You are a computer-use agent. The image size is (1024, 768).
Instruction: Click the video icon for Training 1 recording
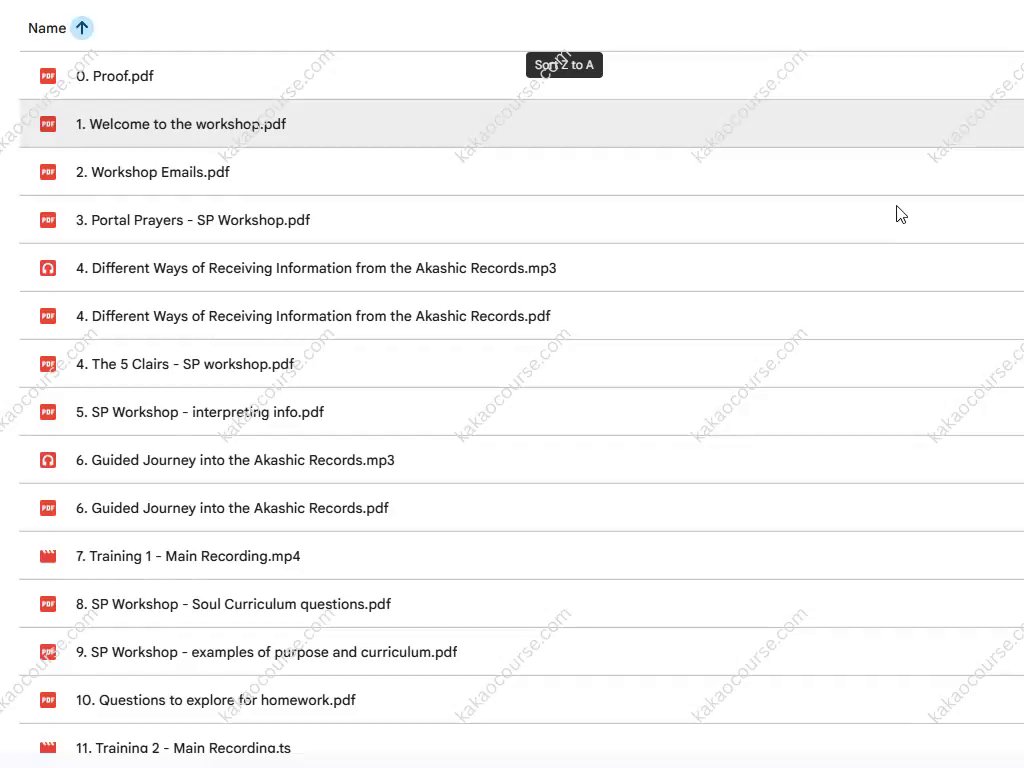coord(48,556)
